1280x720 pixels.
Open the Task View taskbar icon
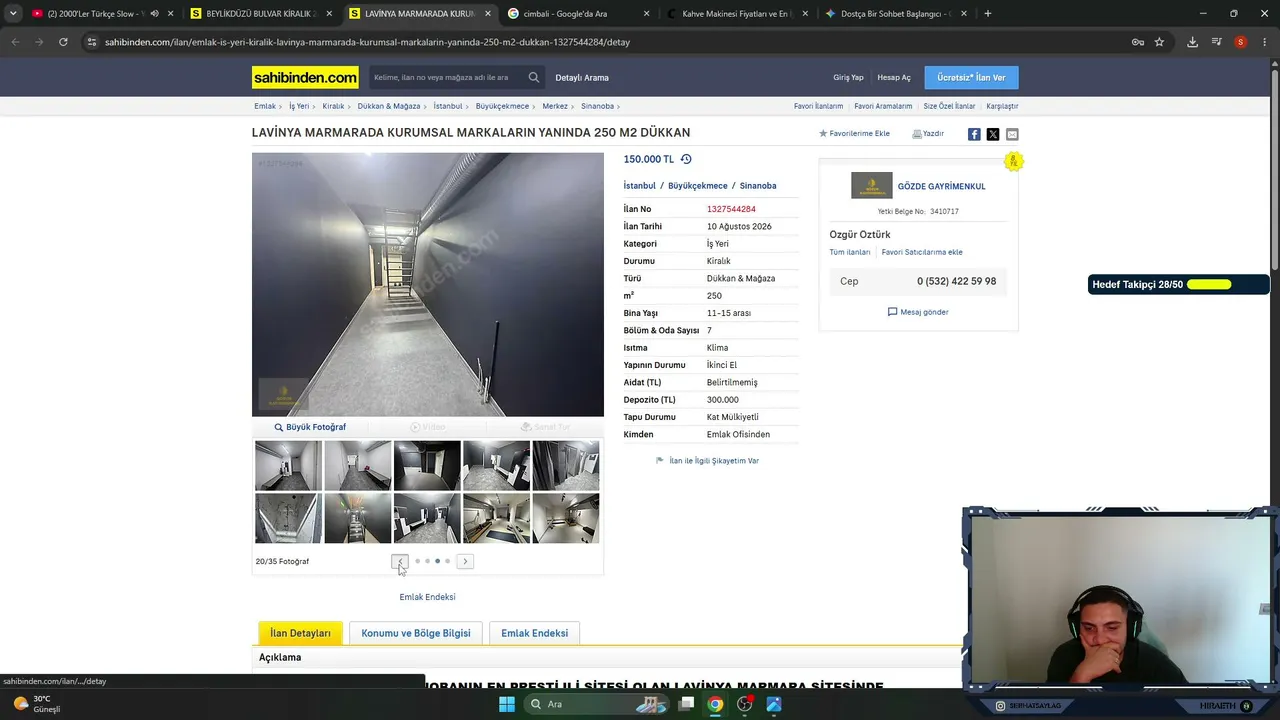click(x=686, y=704)
